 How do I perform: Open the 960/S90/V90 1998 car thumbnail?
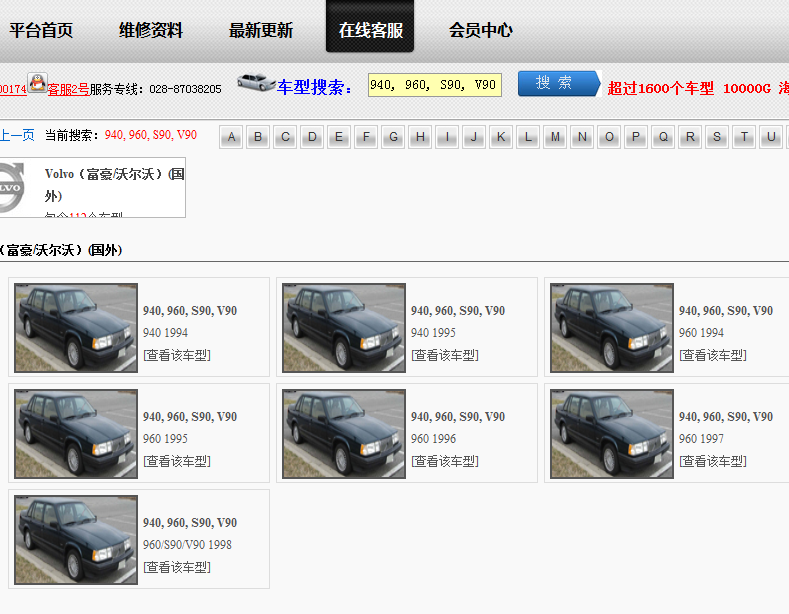76,540
